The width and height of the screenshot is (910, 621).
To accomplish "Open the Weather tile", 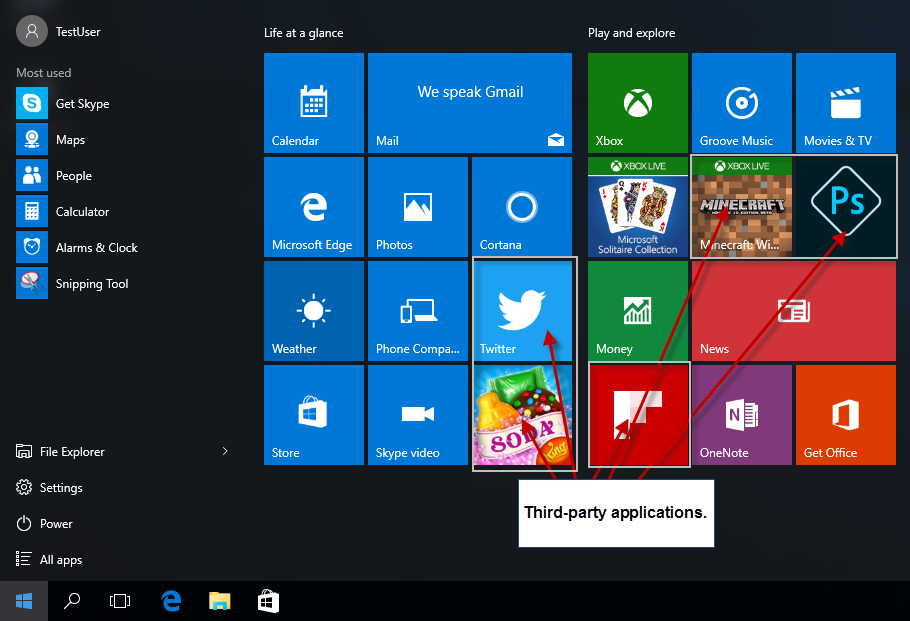I will [313, 310].
